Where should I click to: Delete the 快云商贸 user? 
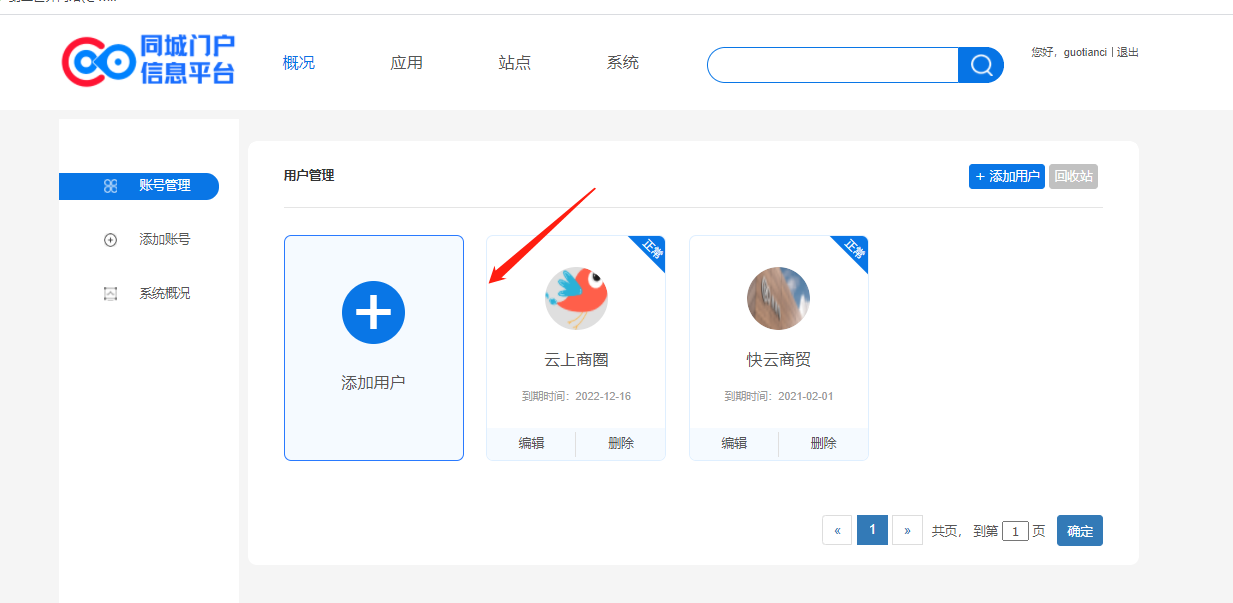click(x=824, y=443)
